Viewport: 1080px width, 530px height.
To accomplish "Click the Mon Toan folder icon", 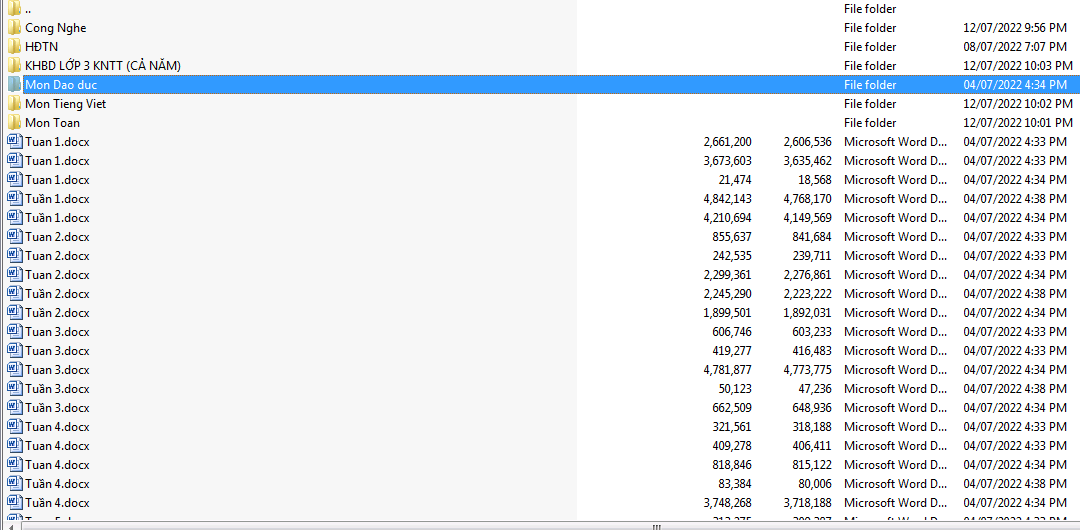I will pyautogui.click(x=14, y=123).
